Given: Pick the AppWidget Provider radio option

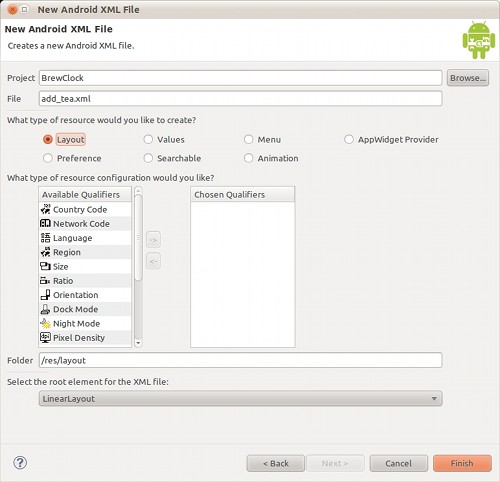Looking at the screenshot, I should [x=349, y=139].
